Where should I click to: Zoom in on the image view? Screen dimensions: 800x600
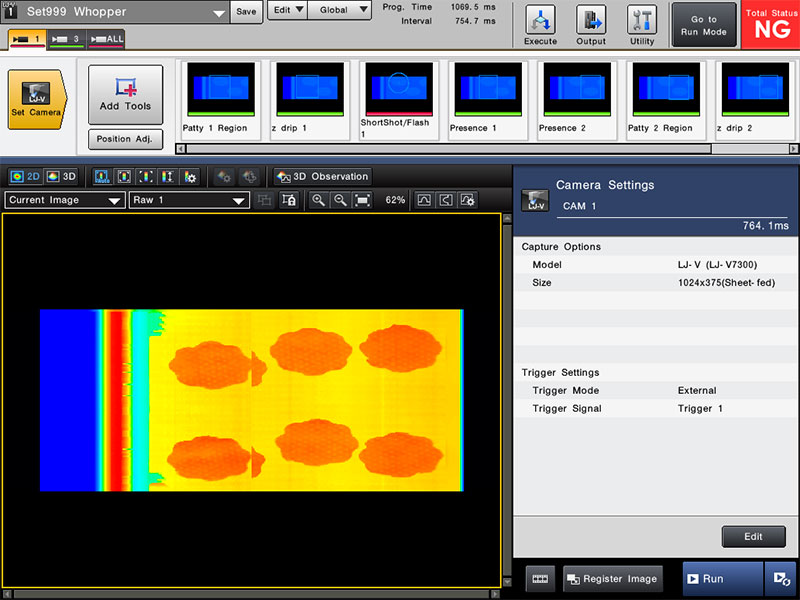(318, 200)
